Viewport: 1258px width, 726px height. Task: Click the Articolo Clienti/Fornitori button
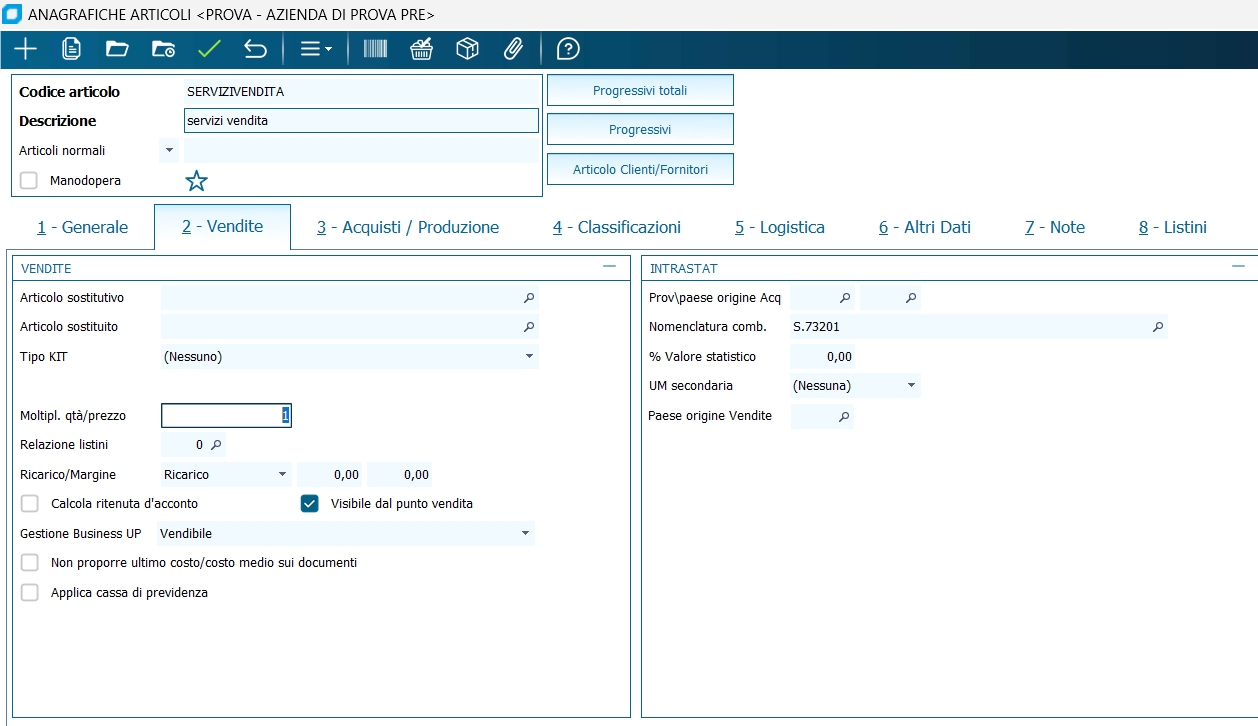[x=640, y=170]
